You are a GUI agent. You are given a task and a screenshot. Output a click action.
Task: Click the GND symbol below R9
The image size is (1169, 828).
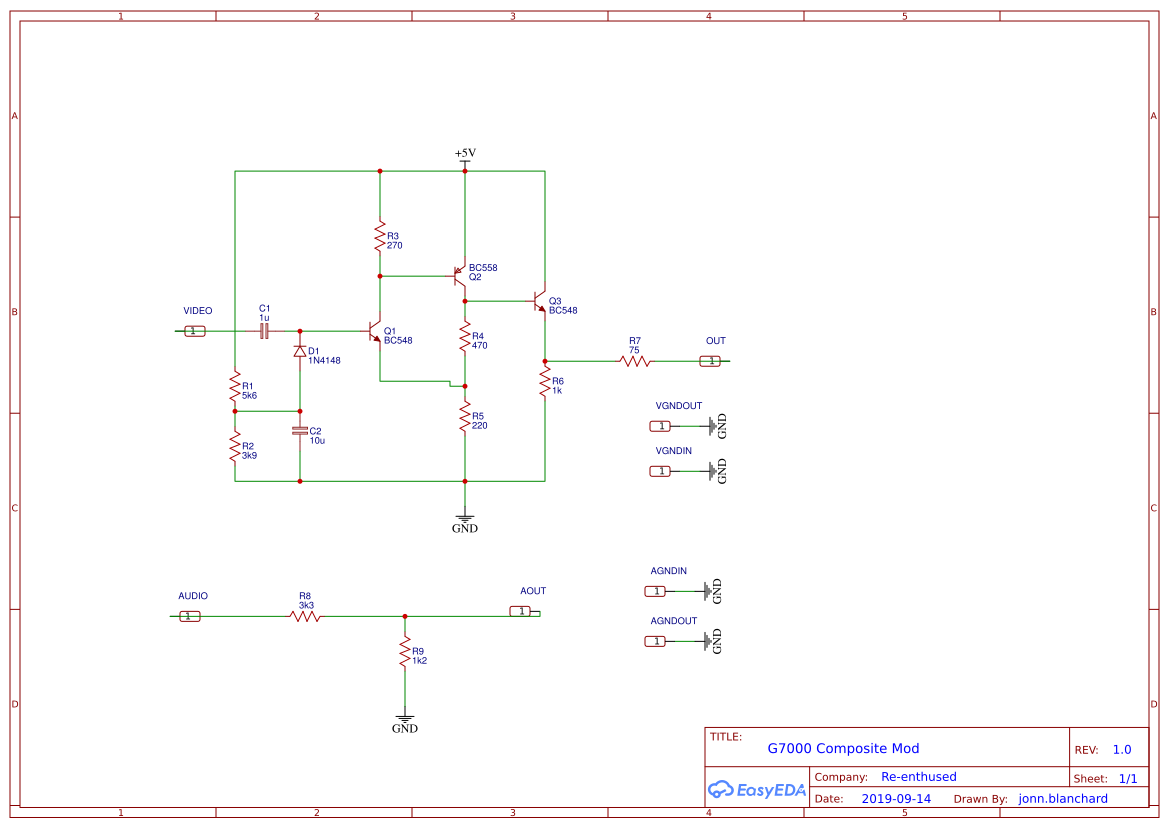[x=405, y=717]
